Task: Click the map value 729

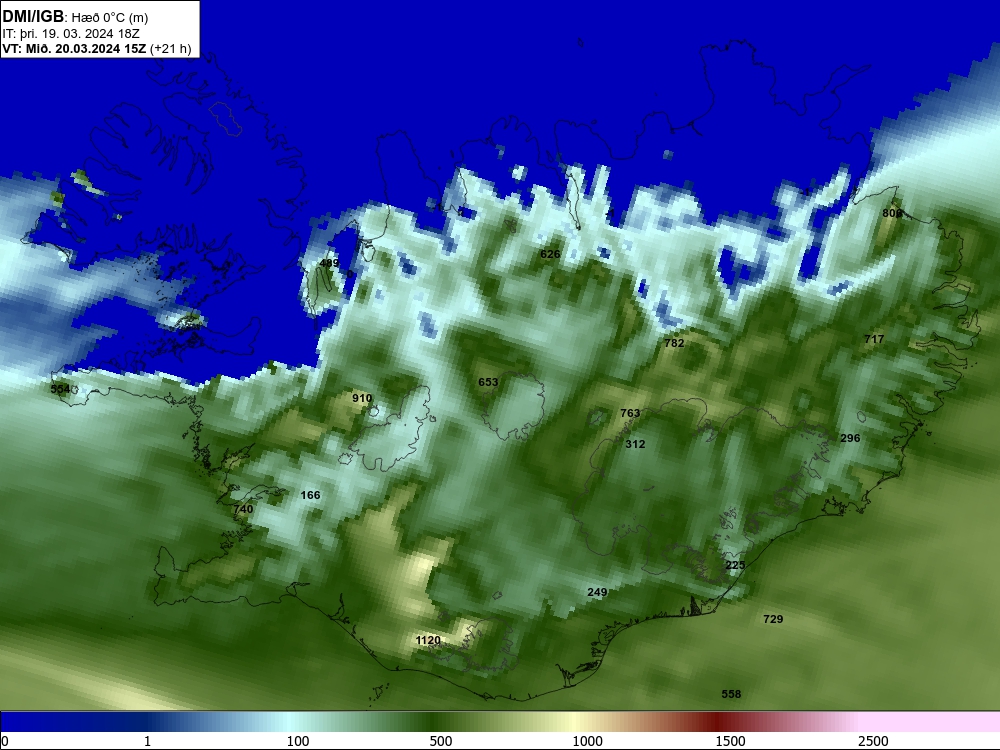Action: (x=773, y=619)
